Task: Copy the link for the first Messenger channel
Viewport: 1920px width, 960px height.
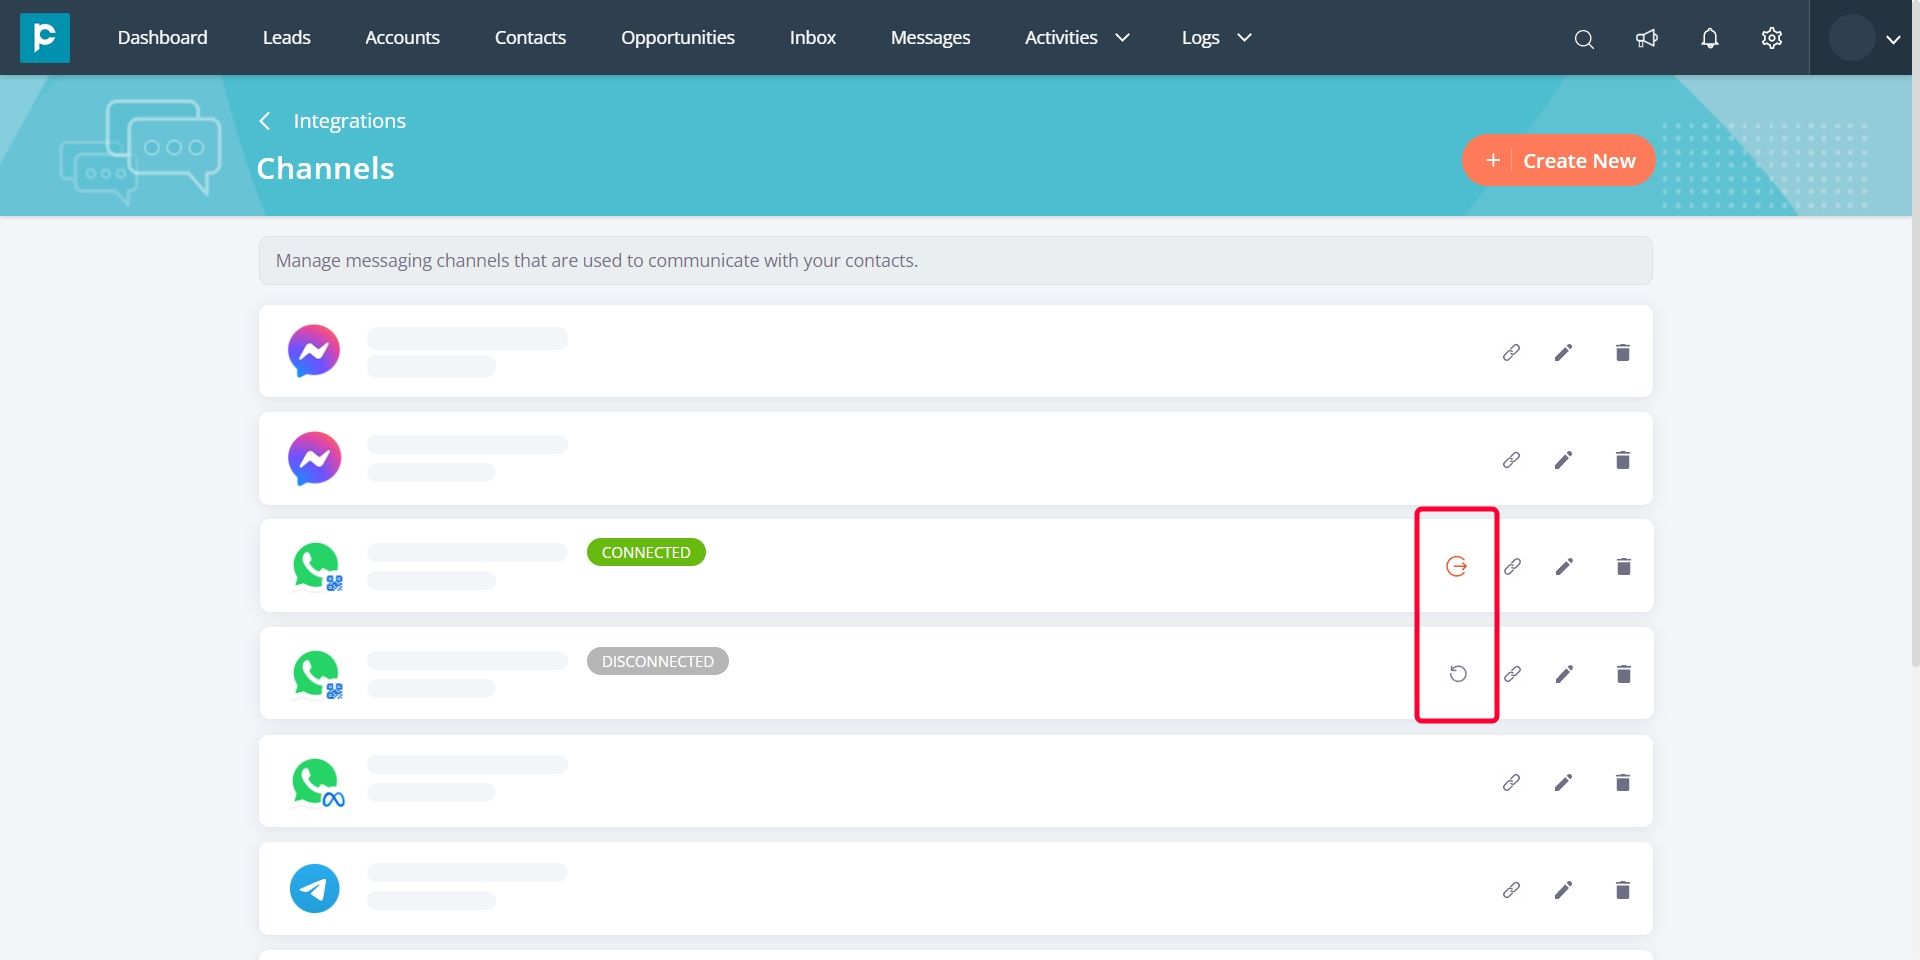Action: coord(1511,352)
